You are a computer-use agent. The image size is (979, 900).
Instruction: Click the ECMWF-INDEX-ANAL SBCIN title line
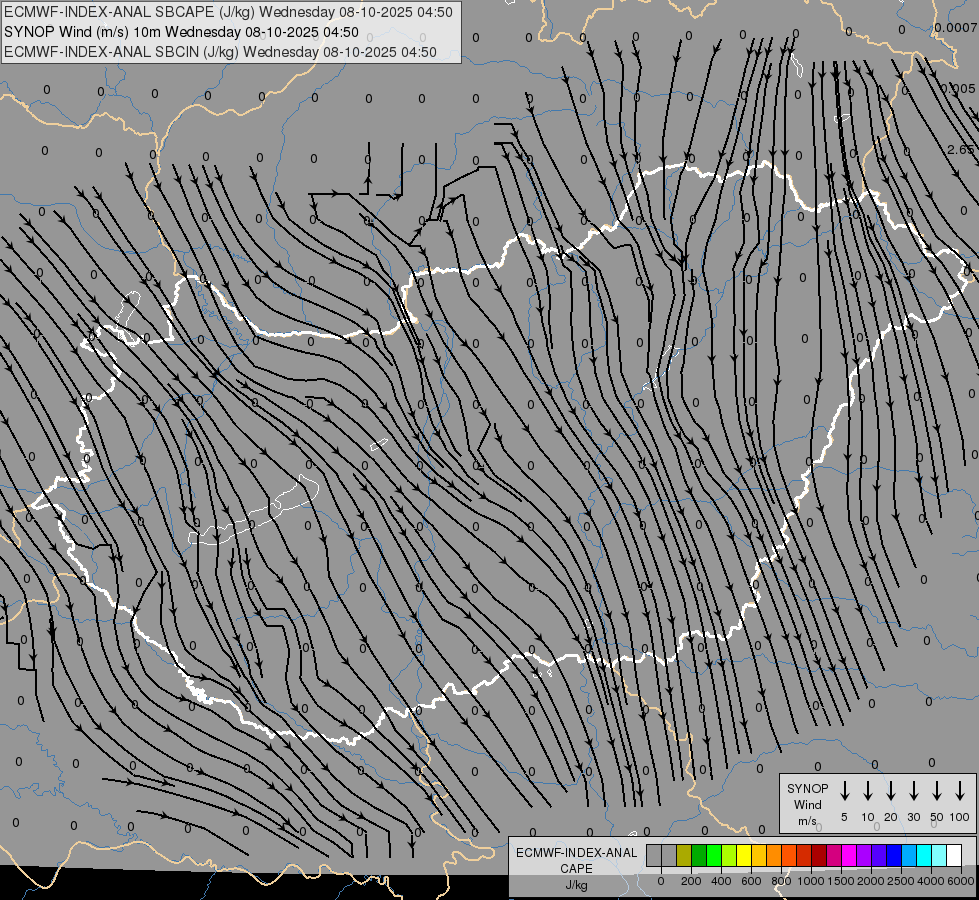click(220, 52)
